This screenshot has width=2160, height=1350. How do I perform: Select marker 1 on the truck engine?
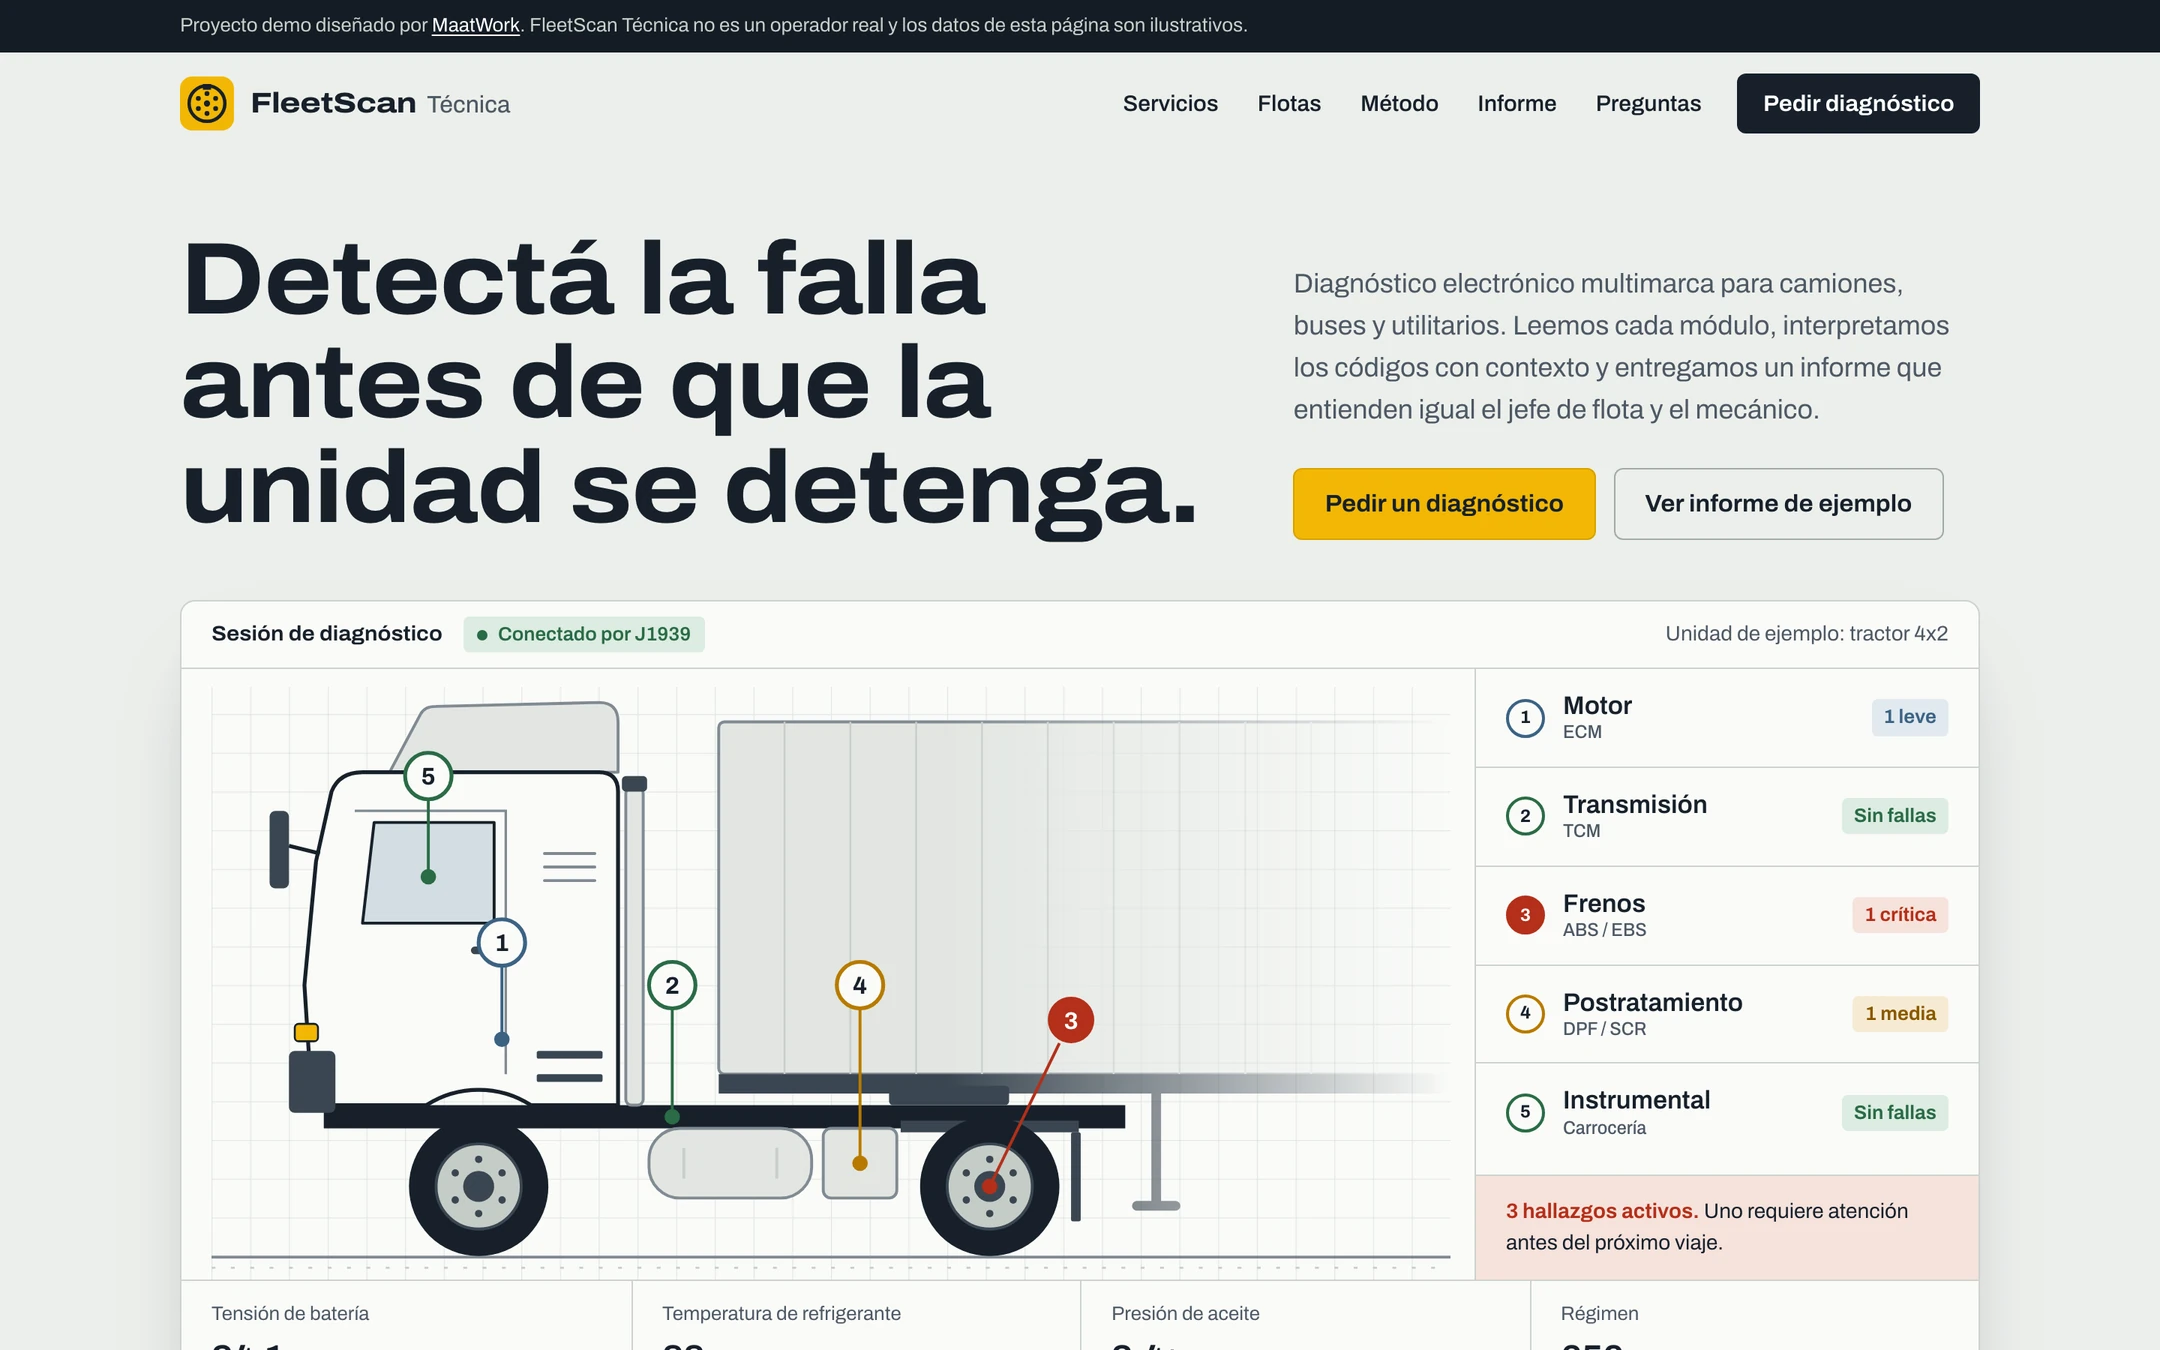(x=502, y=942)
